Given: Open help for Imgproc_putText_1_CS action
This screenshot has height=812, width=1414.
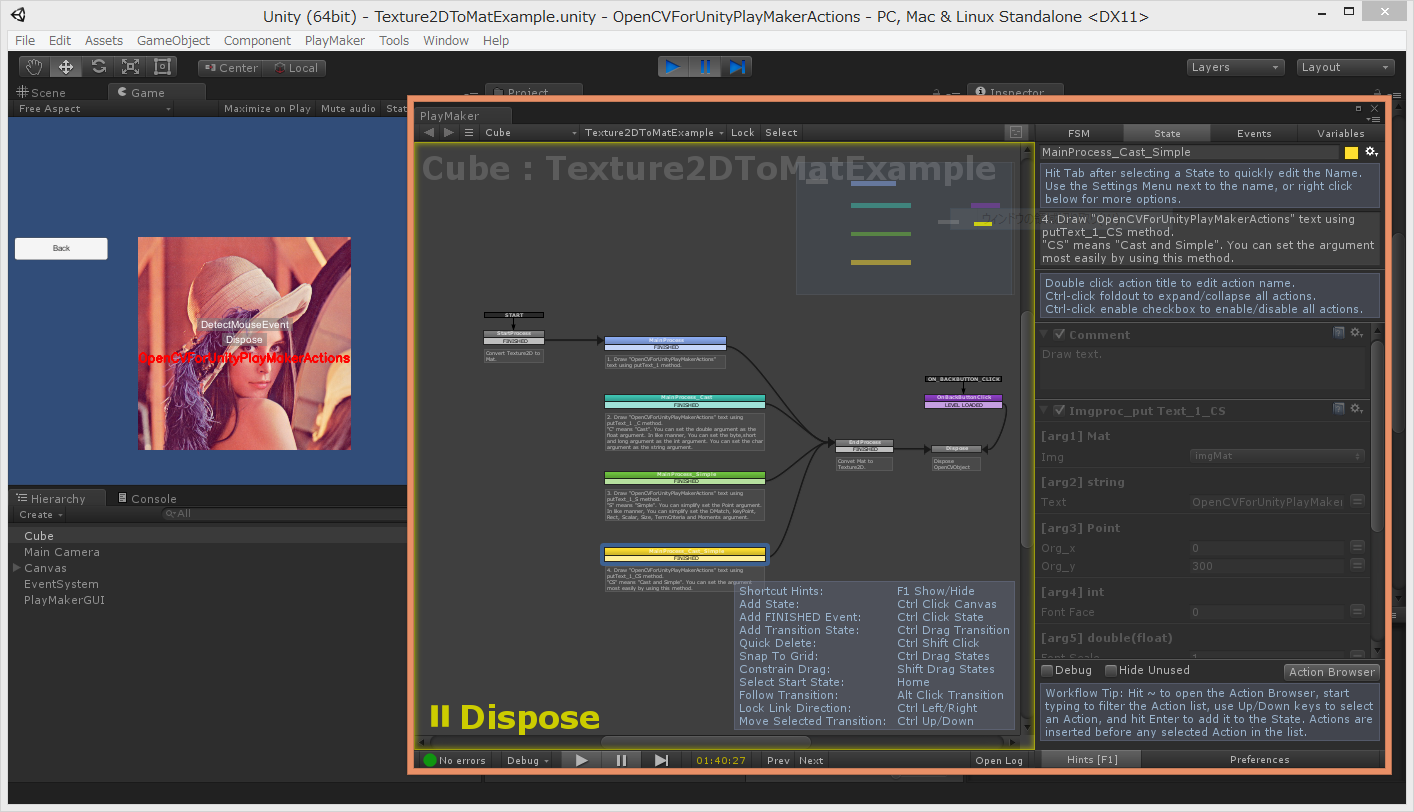Looking at the screenshot, I should (1339, 409).
